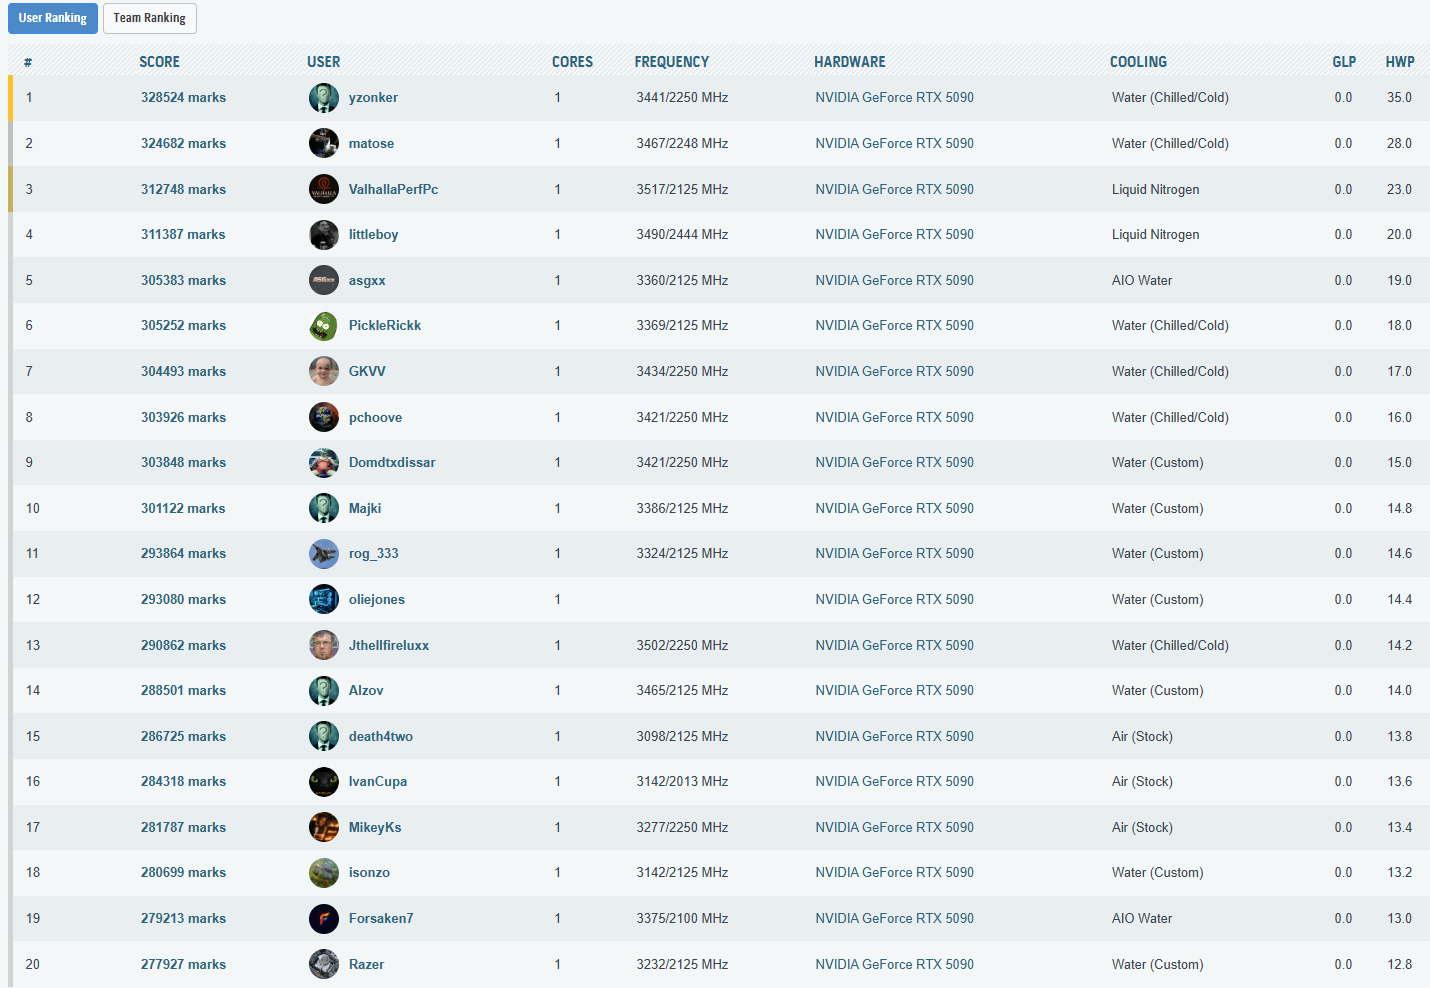Click PickleRickk's green avatar
1430x988 pixels.
(x=323, y=326)
